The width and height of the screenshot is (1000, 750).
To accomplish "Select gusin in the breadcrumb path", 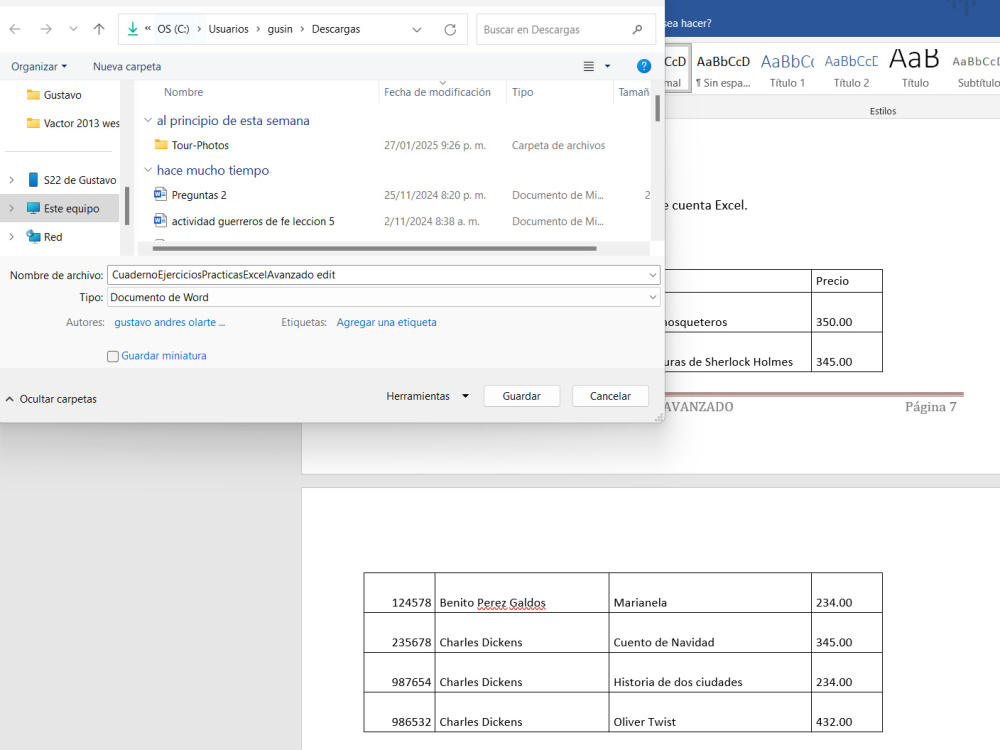I will click(280, 29).
